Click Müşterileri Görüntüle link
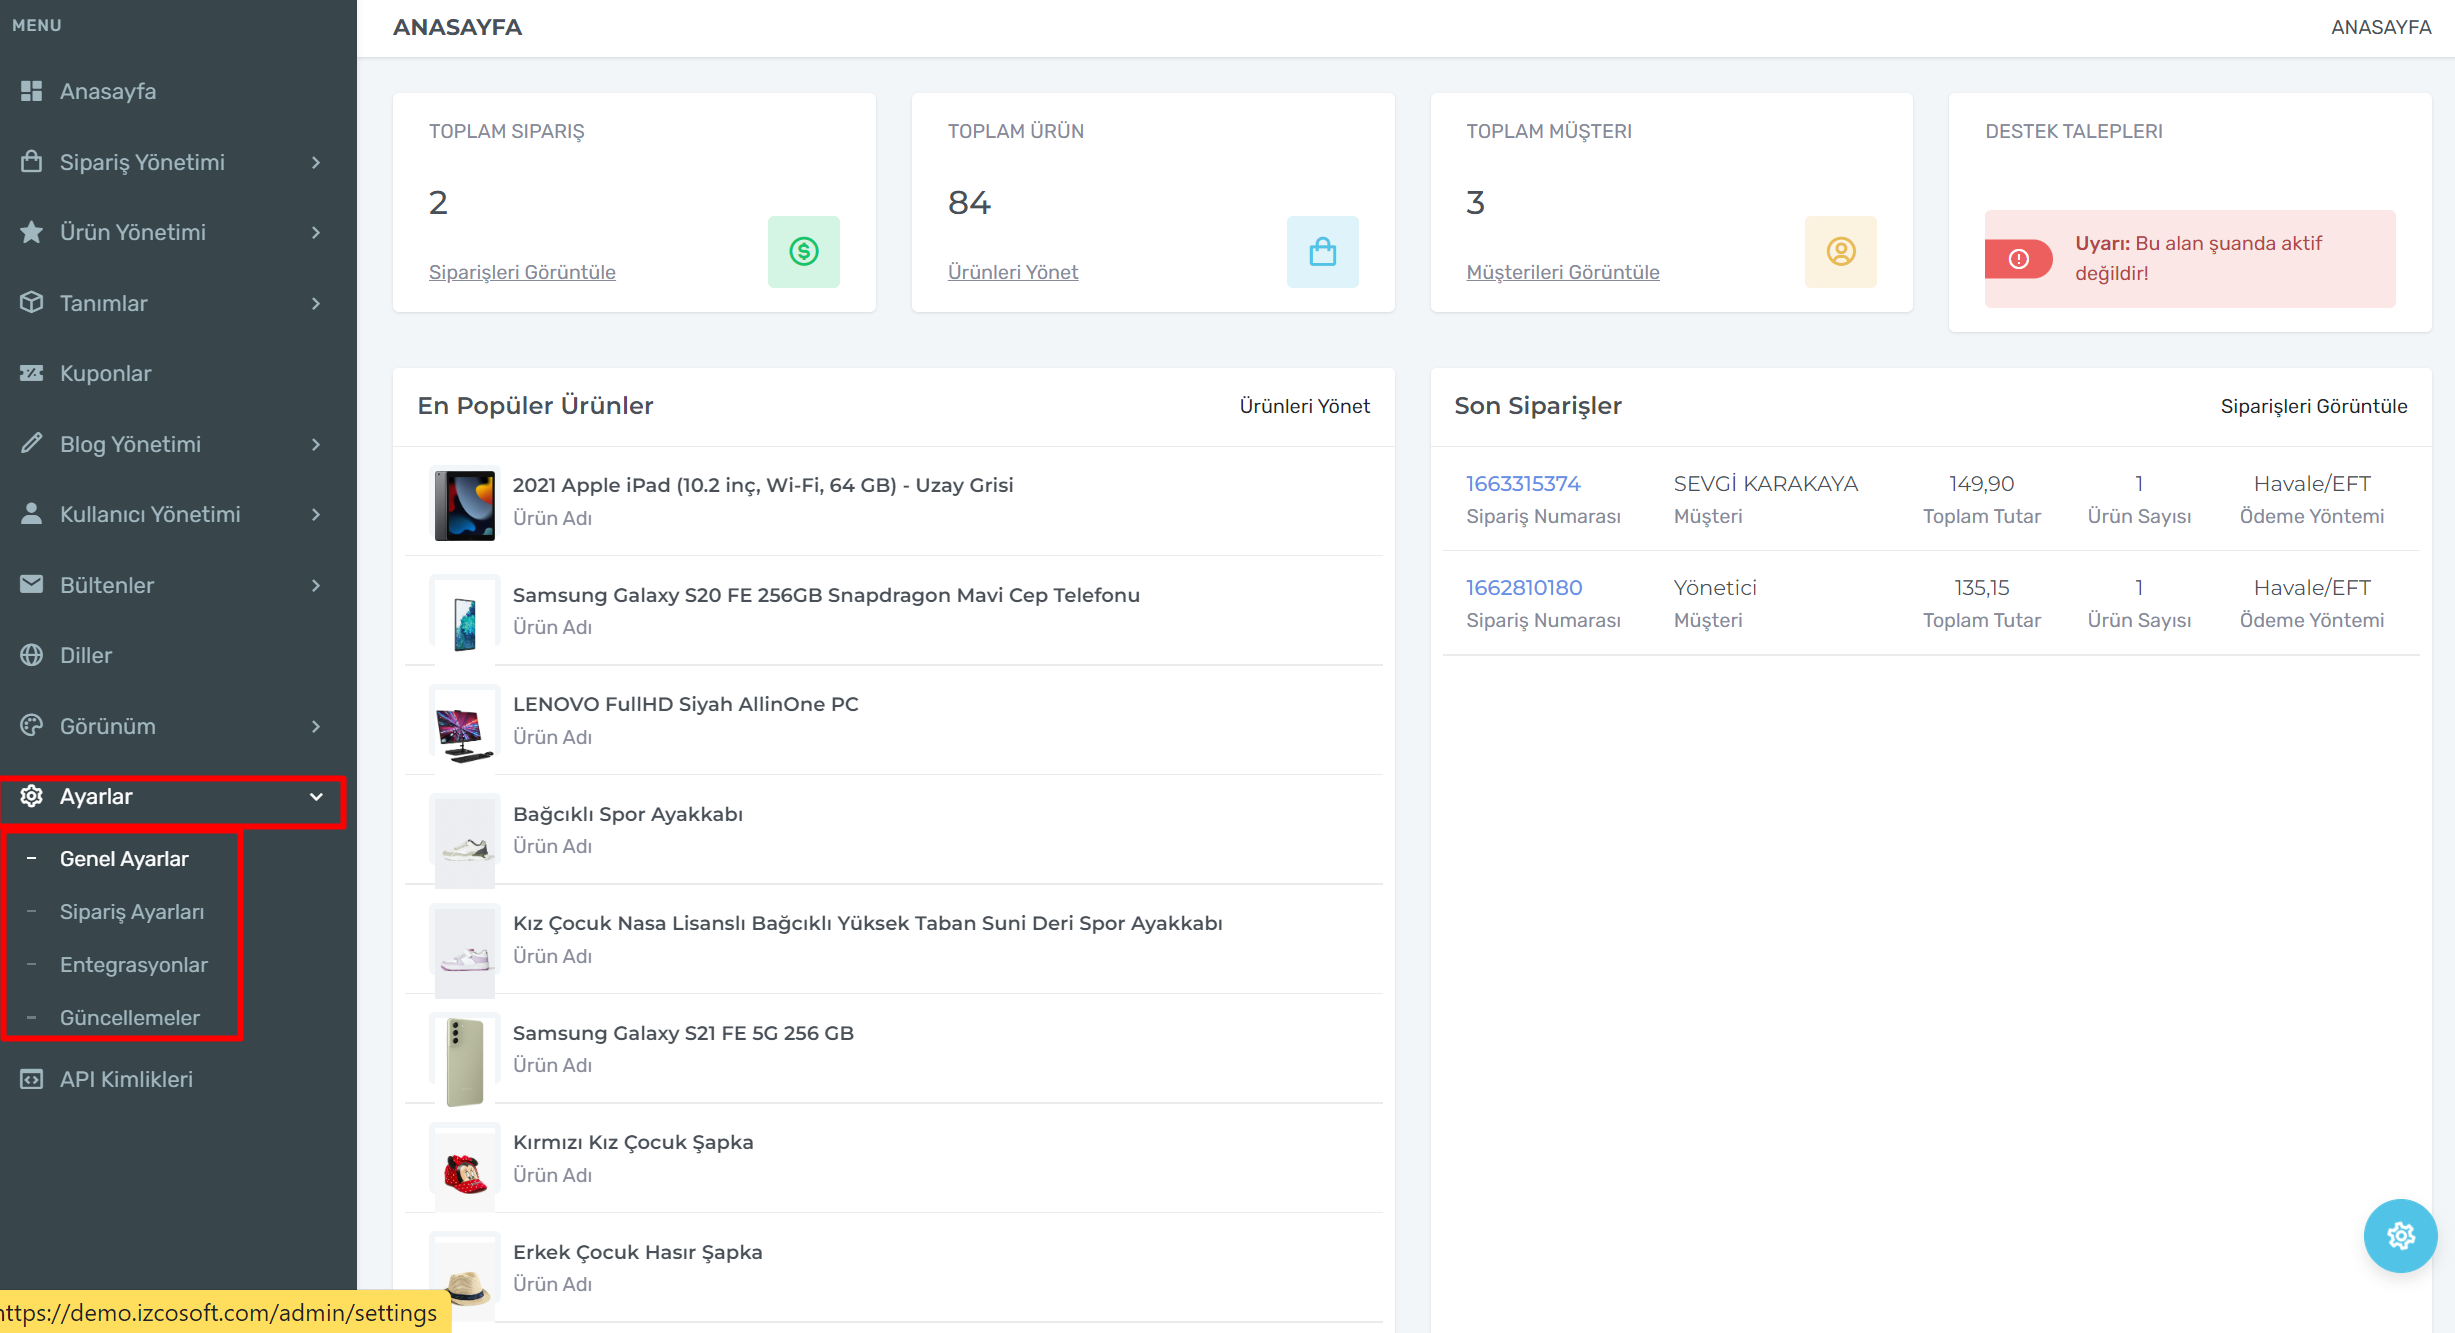2455x1333 pixels. coord(1562,272)
